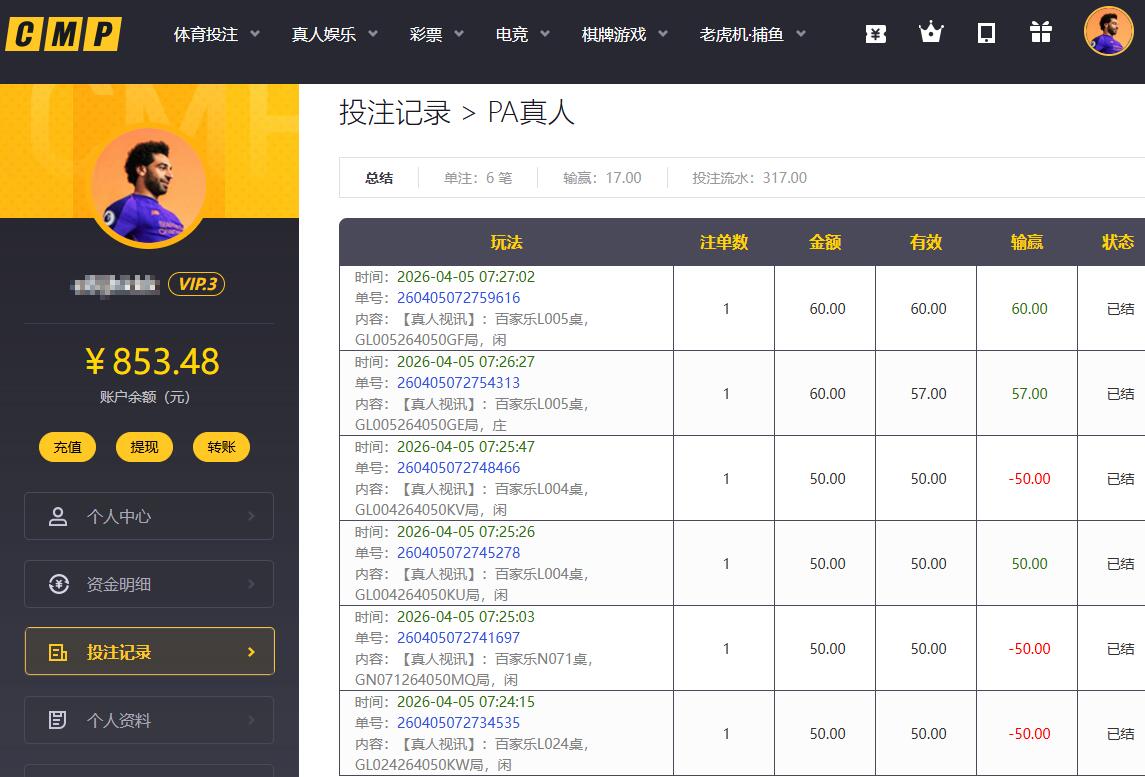This screenshot has height=777, width=1145.
Task: Open 个人资料 sidebar item
Action: pyautogui.click(x=149, y=720)
